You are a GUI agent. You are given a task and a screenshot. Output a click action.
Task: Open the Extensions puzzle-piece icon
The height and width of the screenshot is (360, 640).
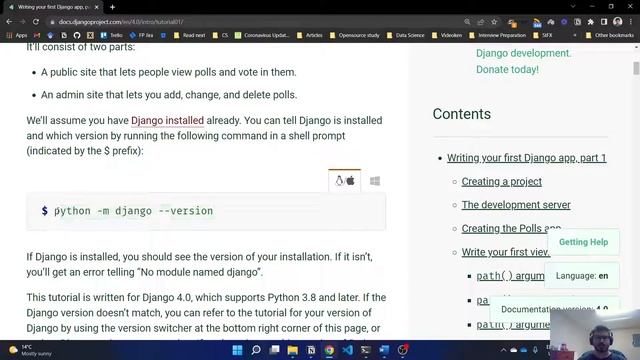pos(591,22)
